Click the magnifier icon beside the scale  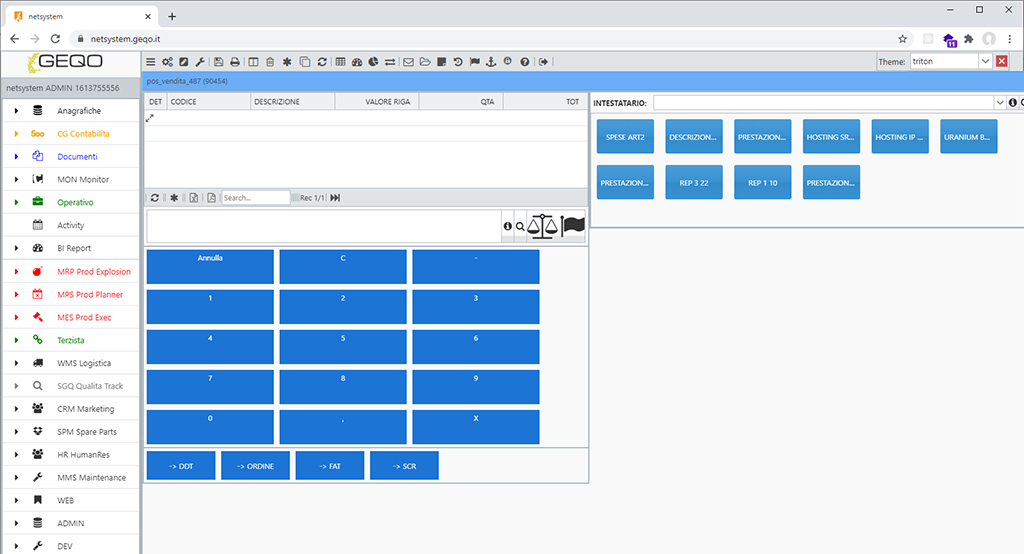[520, 227]
